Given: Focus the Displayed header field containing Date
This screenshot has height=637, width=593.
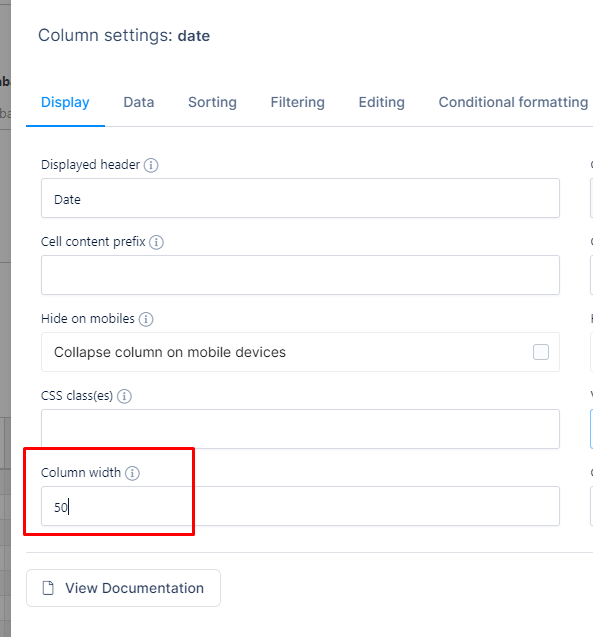Looking at the screenshot, I should coord(300,198).
